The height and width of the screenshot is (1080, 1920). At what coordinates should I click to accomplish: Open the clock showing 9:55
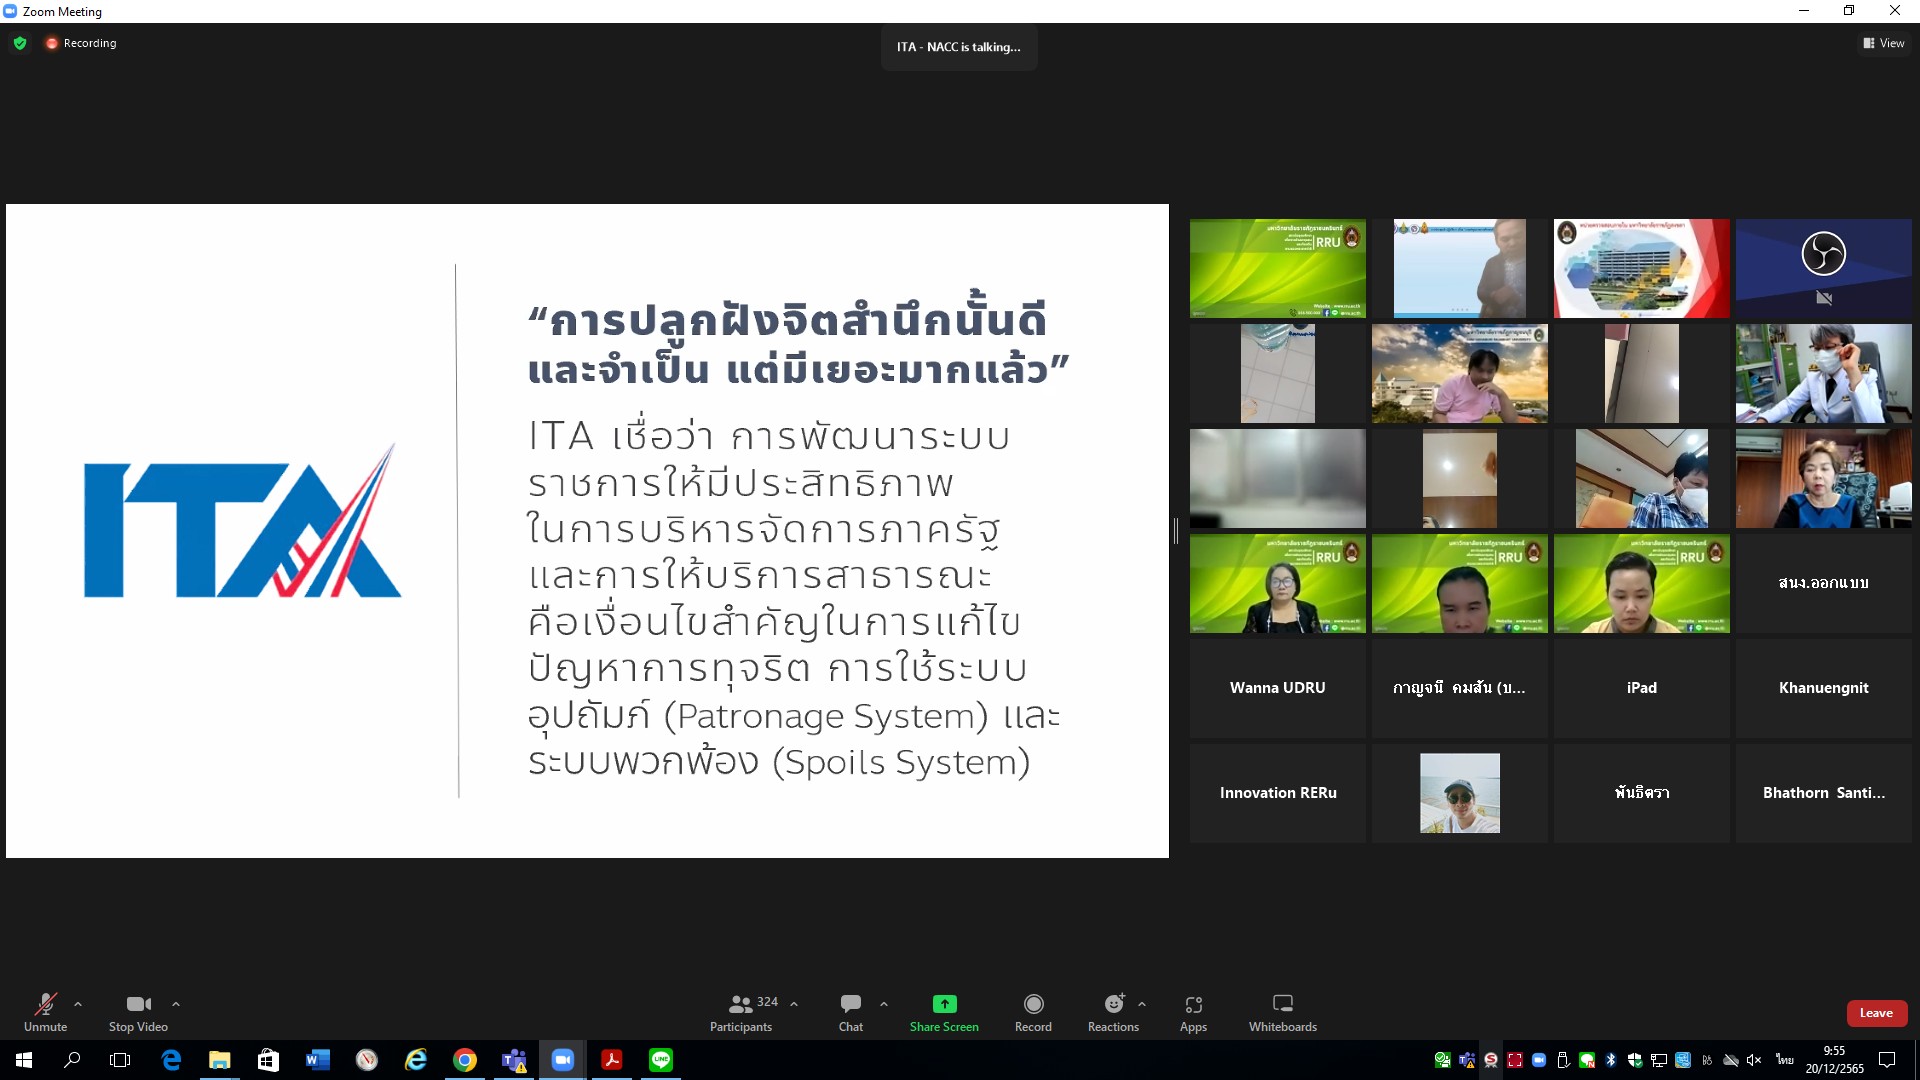point(1834,1060)
